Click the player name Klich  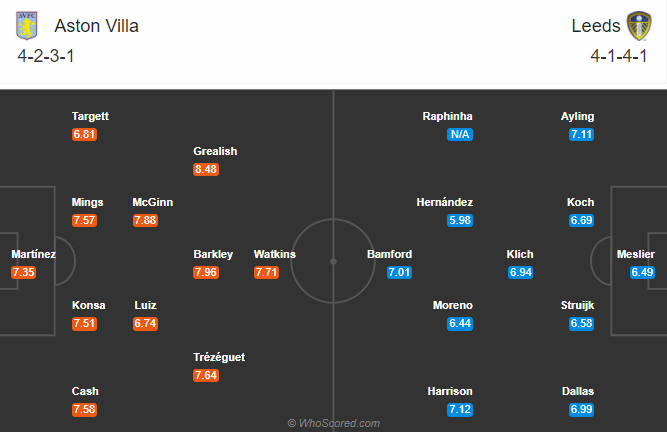(x=520, y=254)
